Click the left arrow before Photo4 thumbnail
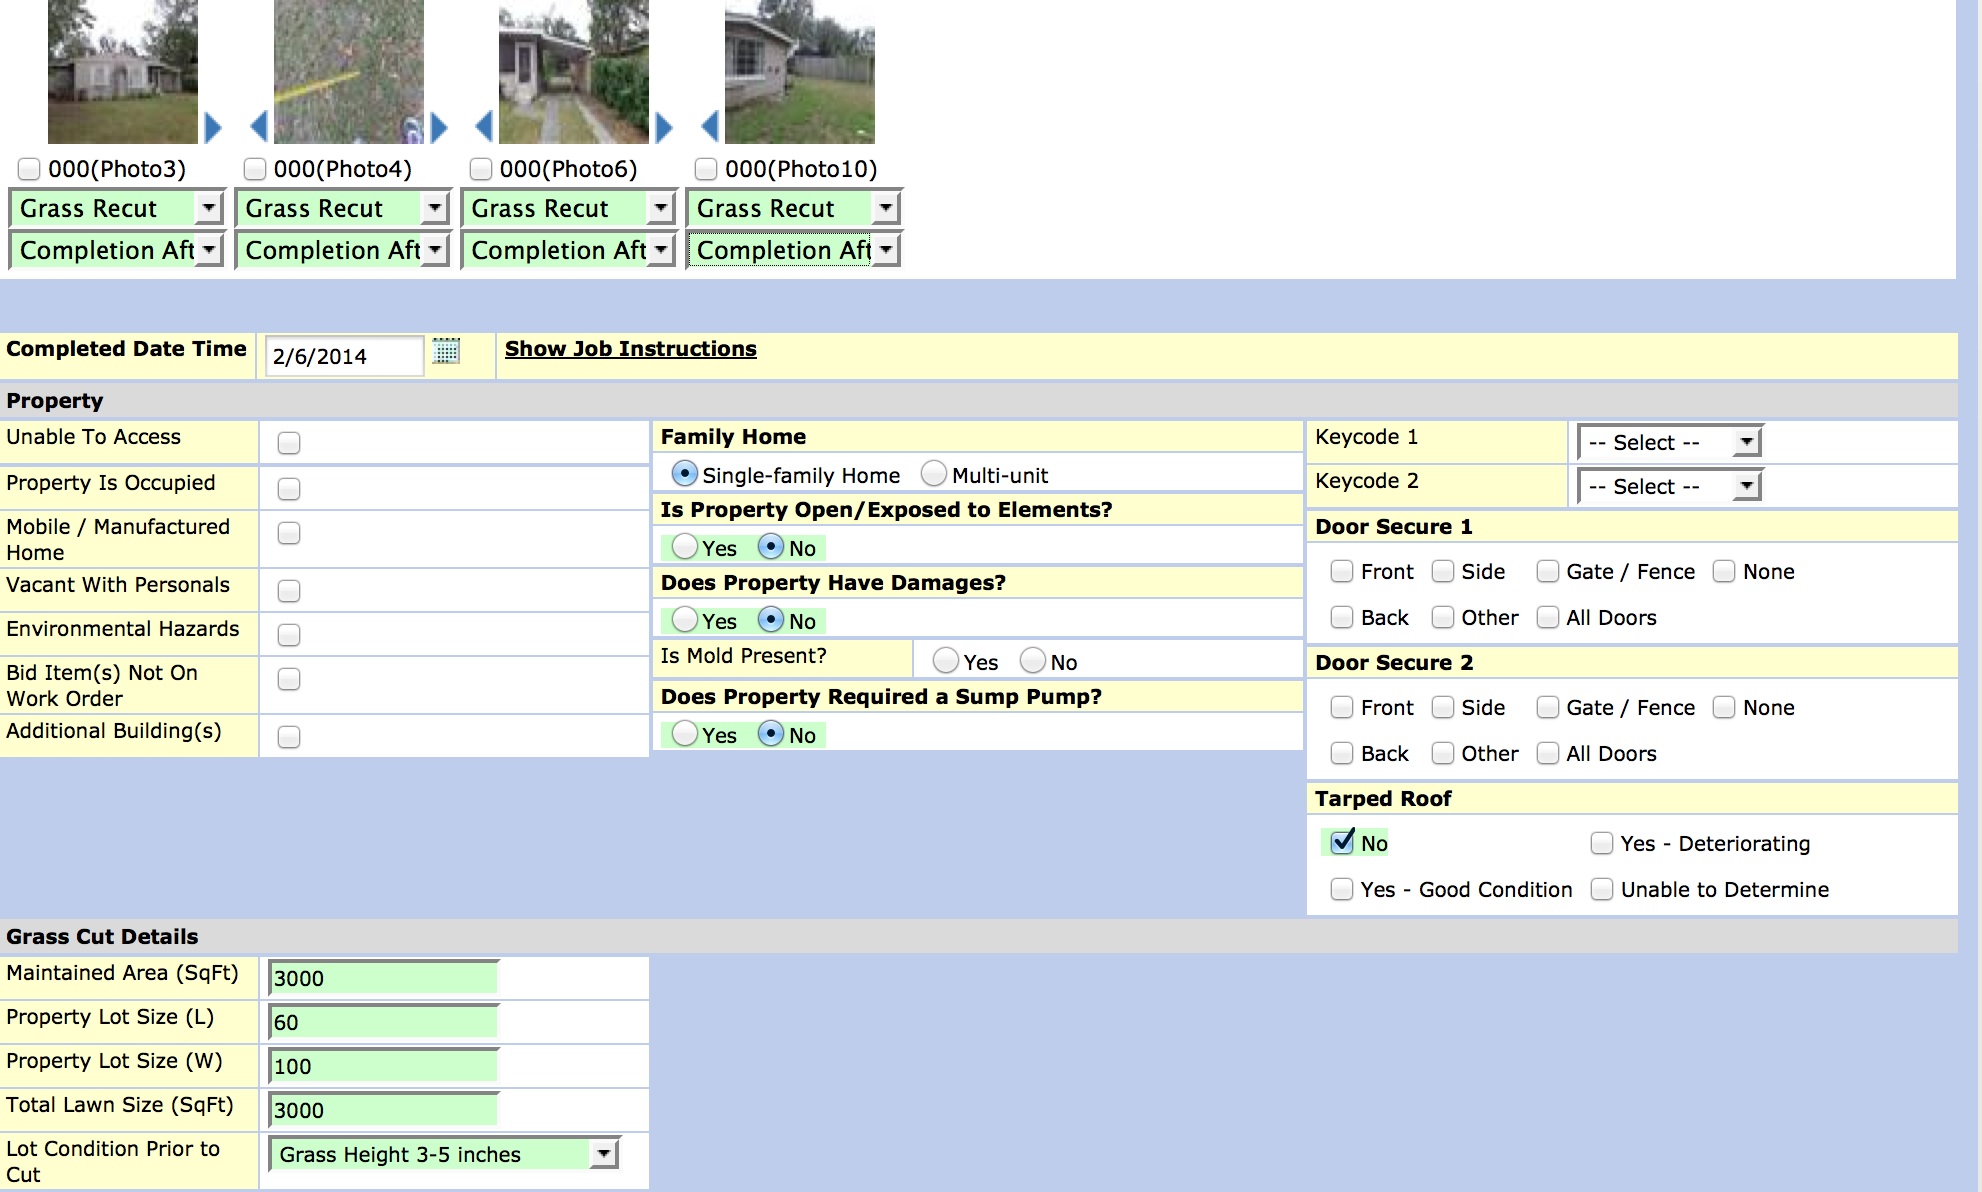 coord(256,127)
